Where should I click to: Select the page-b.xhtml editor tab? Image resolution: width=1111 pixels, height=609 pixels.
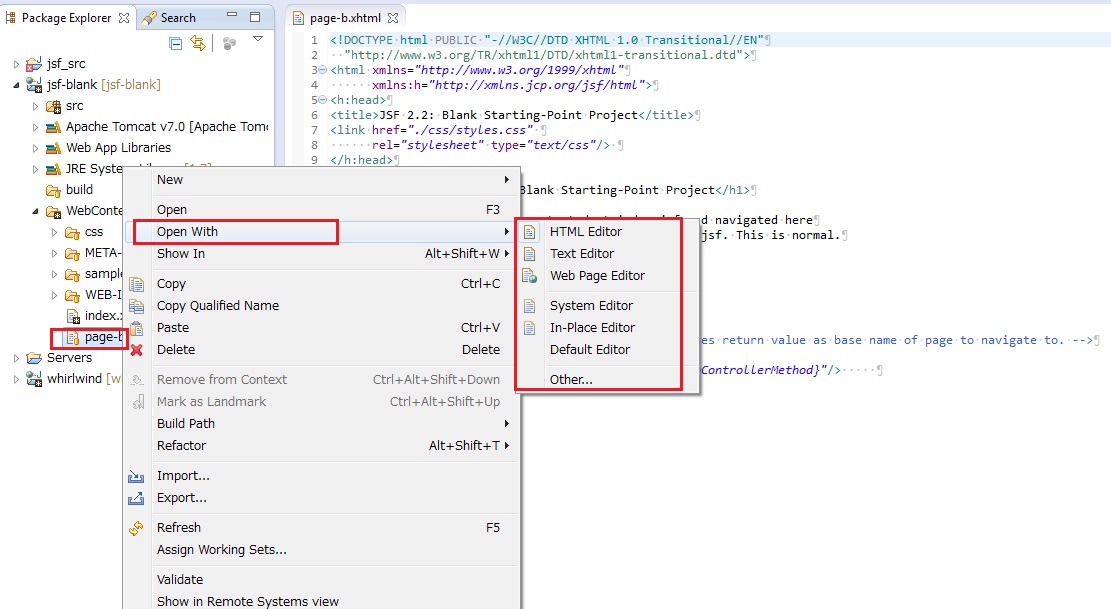344,18
